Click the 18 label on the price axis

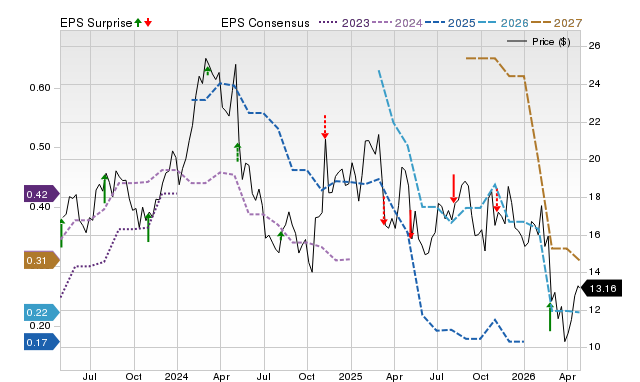tap(595, 197)
